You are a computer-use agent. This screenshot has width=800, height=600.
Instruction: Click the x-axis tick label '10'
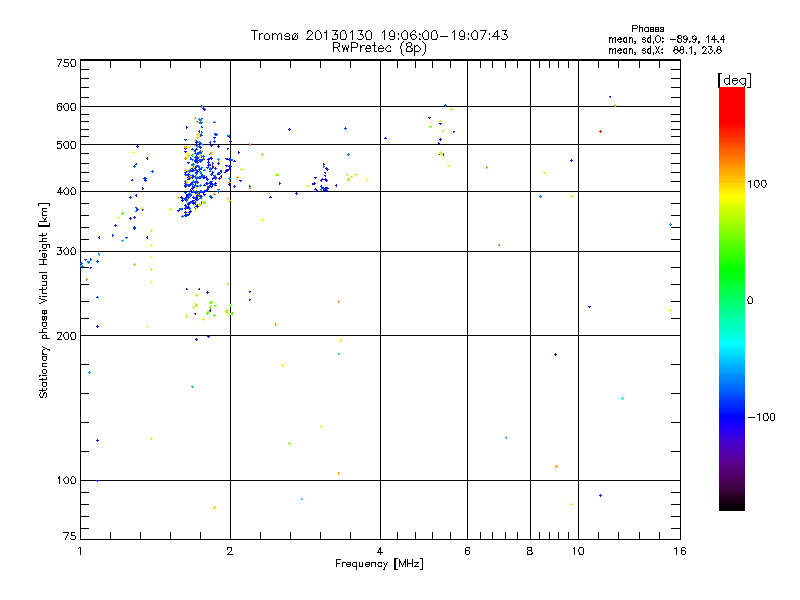point(578,552)
